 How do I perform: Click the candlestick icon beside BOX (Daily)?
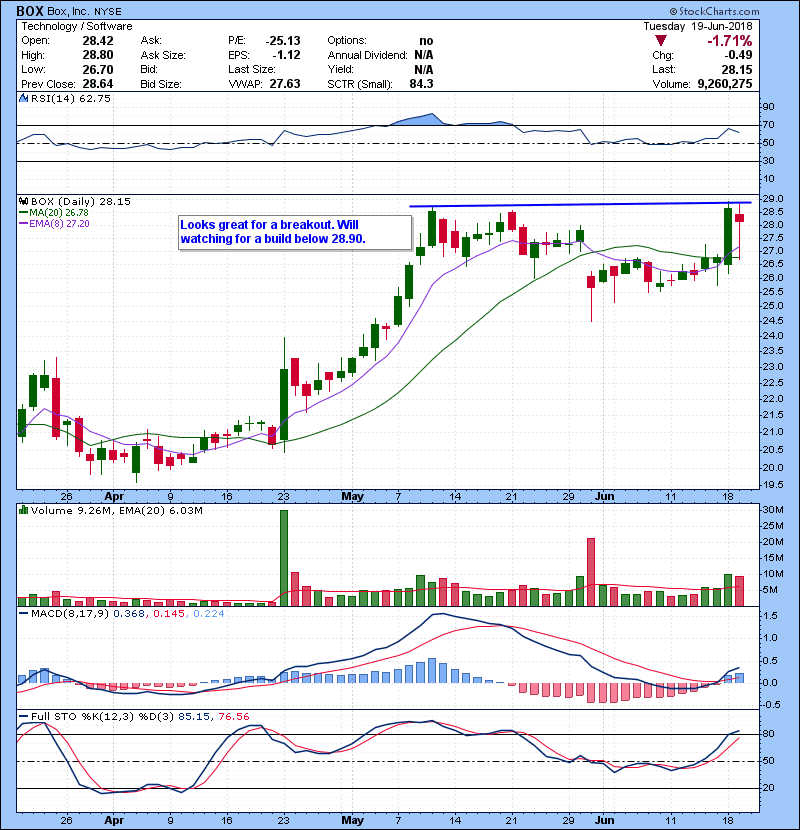[23, 201]
